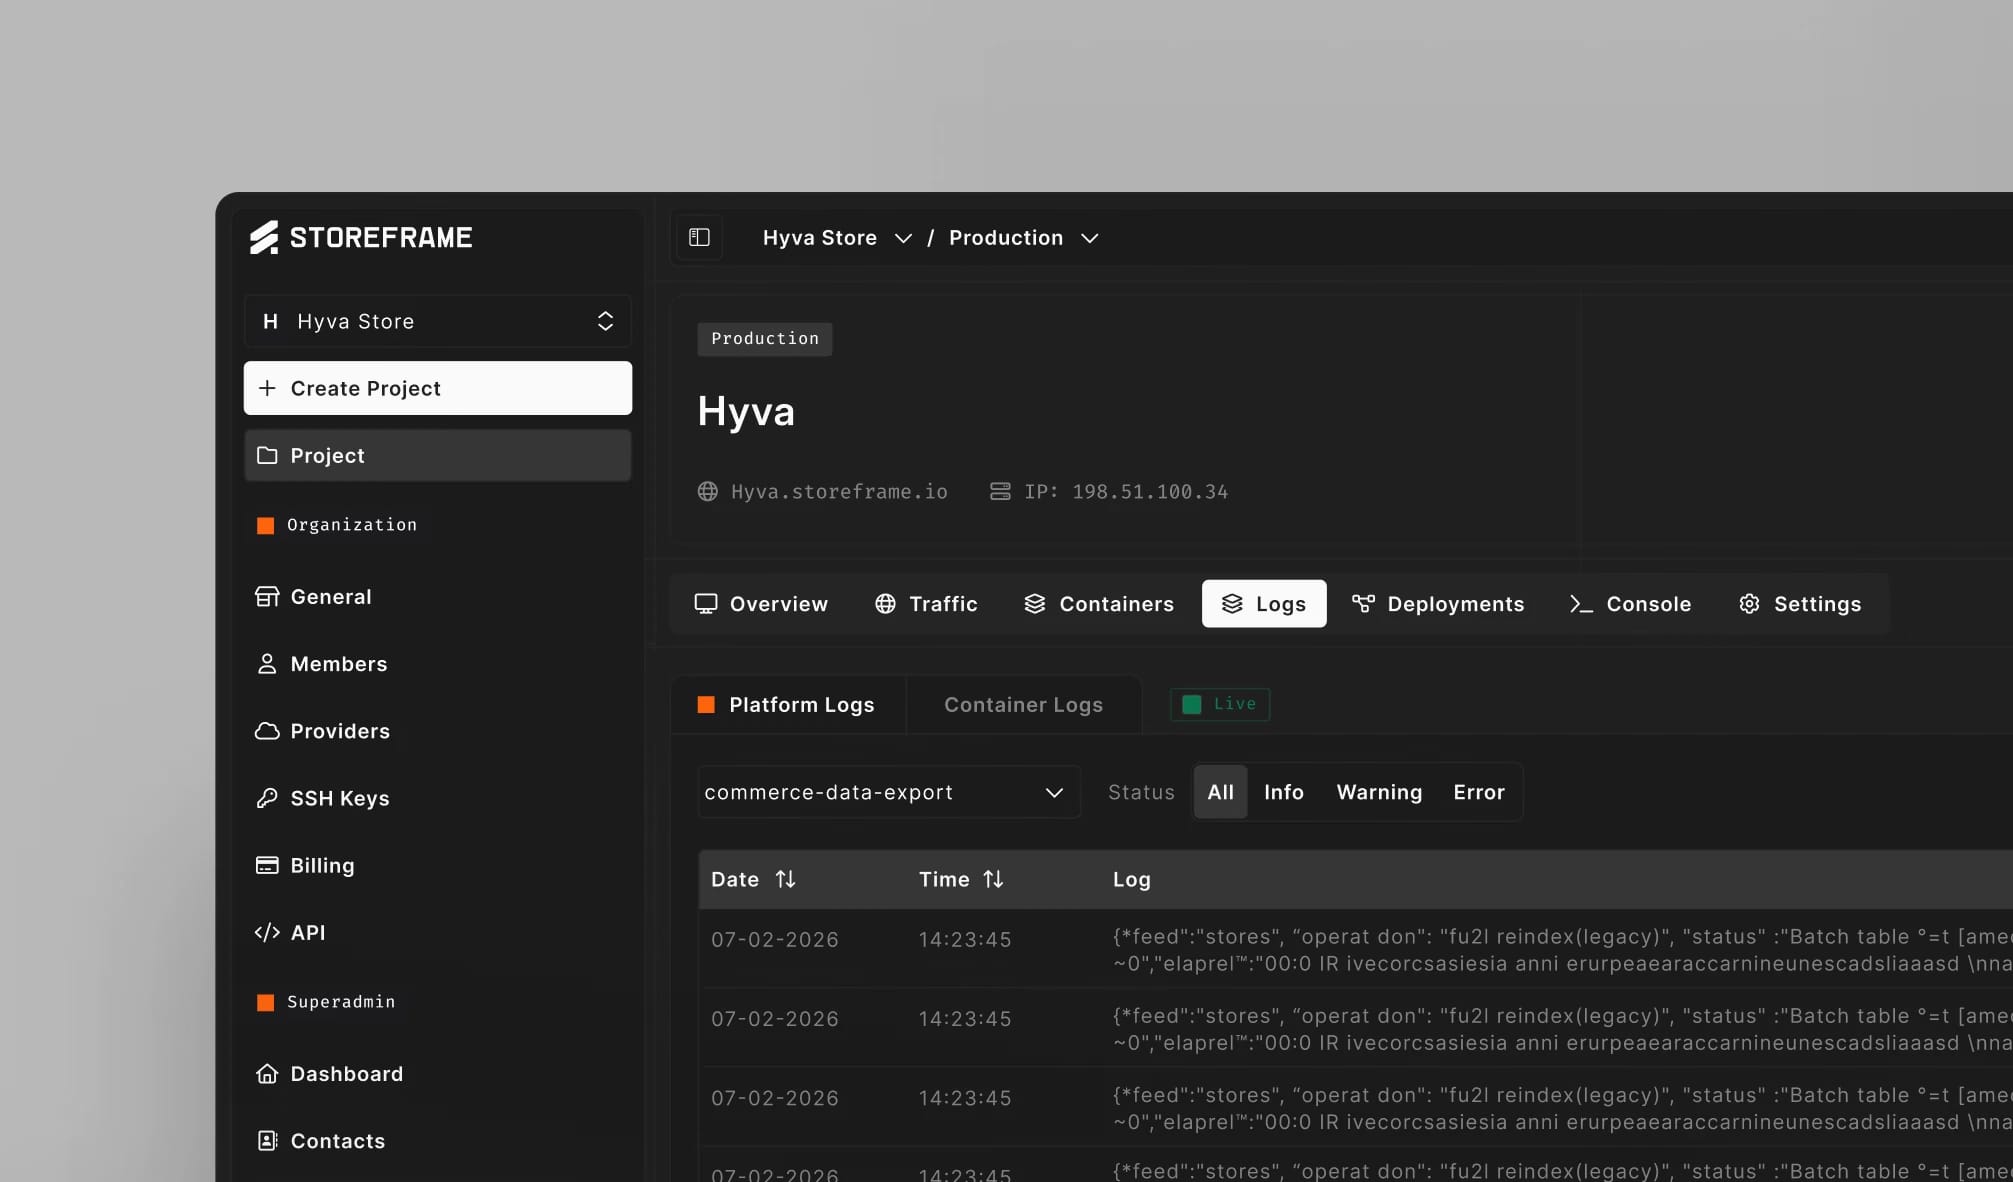Click the Storeframe logo icon
2013x1182 pixels.
[x=264, y=238]
